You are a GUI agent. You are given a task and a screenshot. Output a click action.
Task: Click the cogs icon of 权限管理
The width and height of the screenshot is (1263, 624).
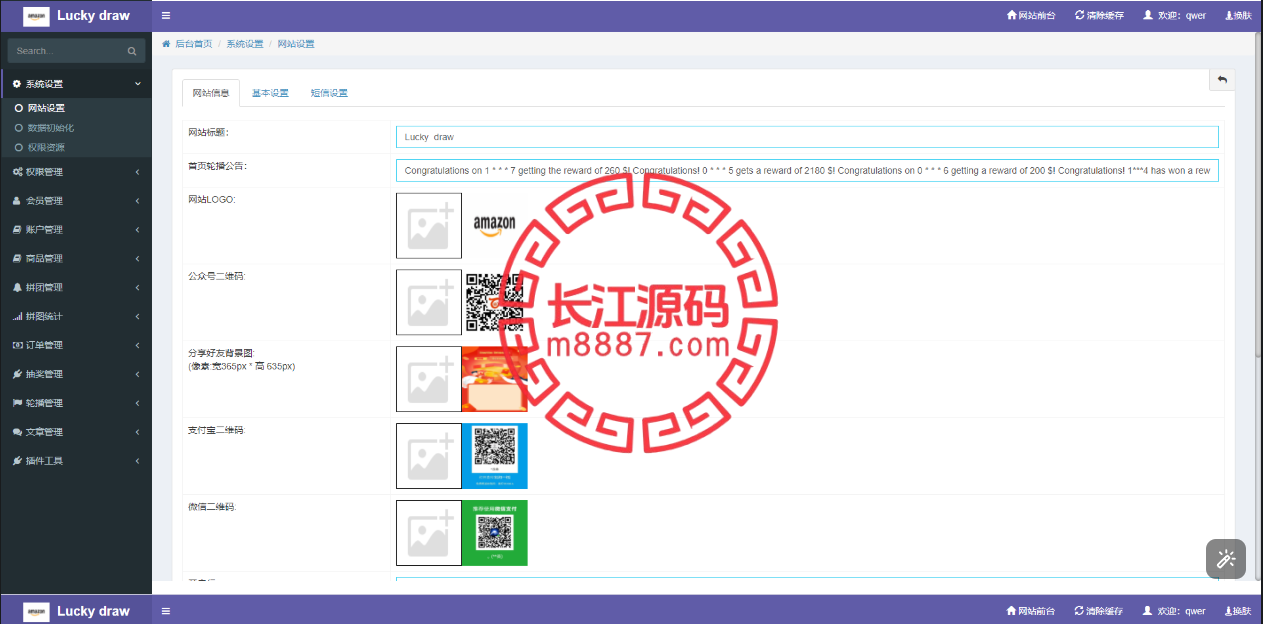click(x=18, y=172)
